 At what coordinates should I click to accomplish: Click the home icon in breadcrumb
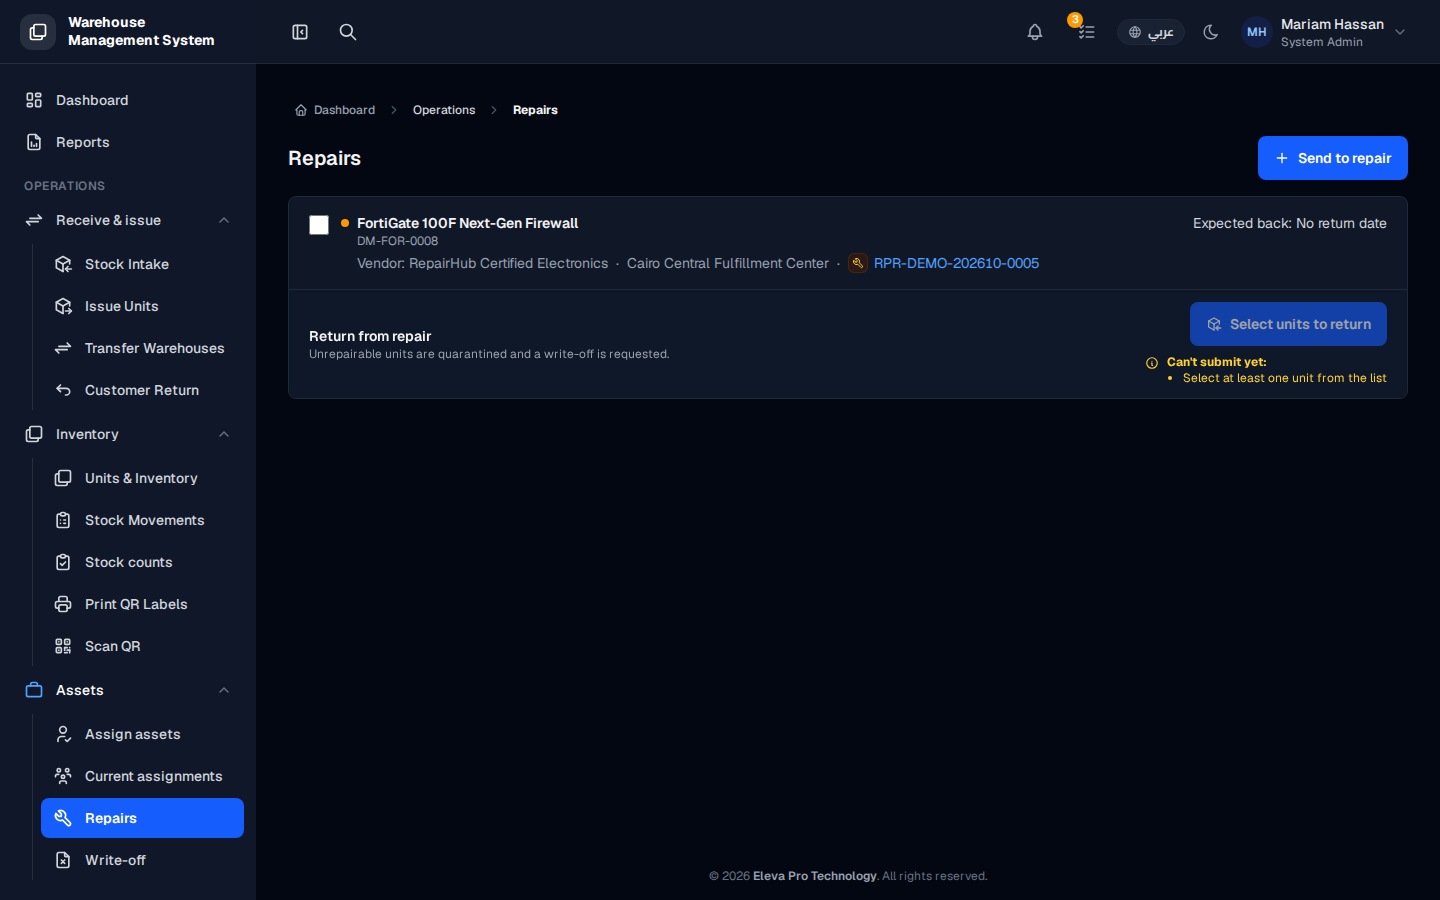coord(301,110)
